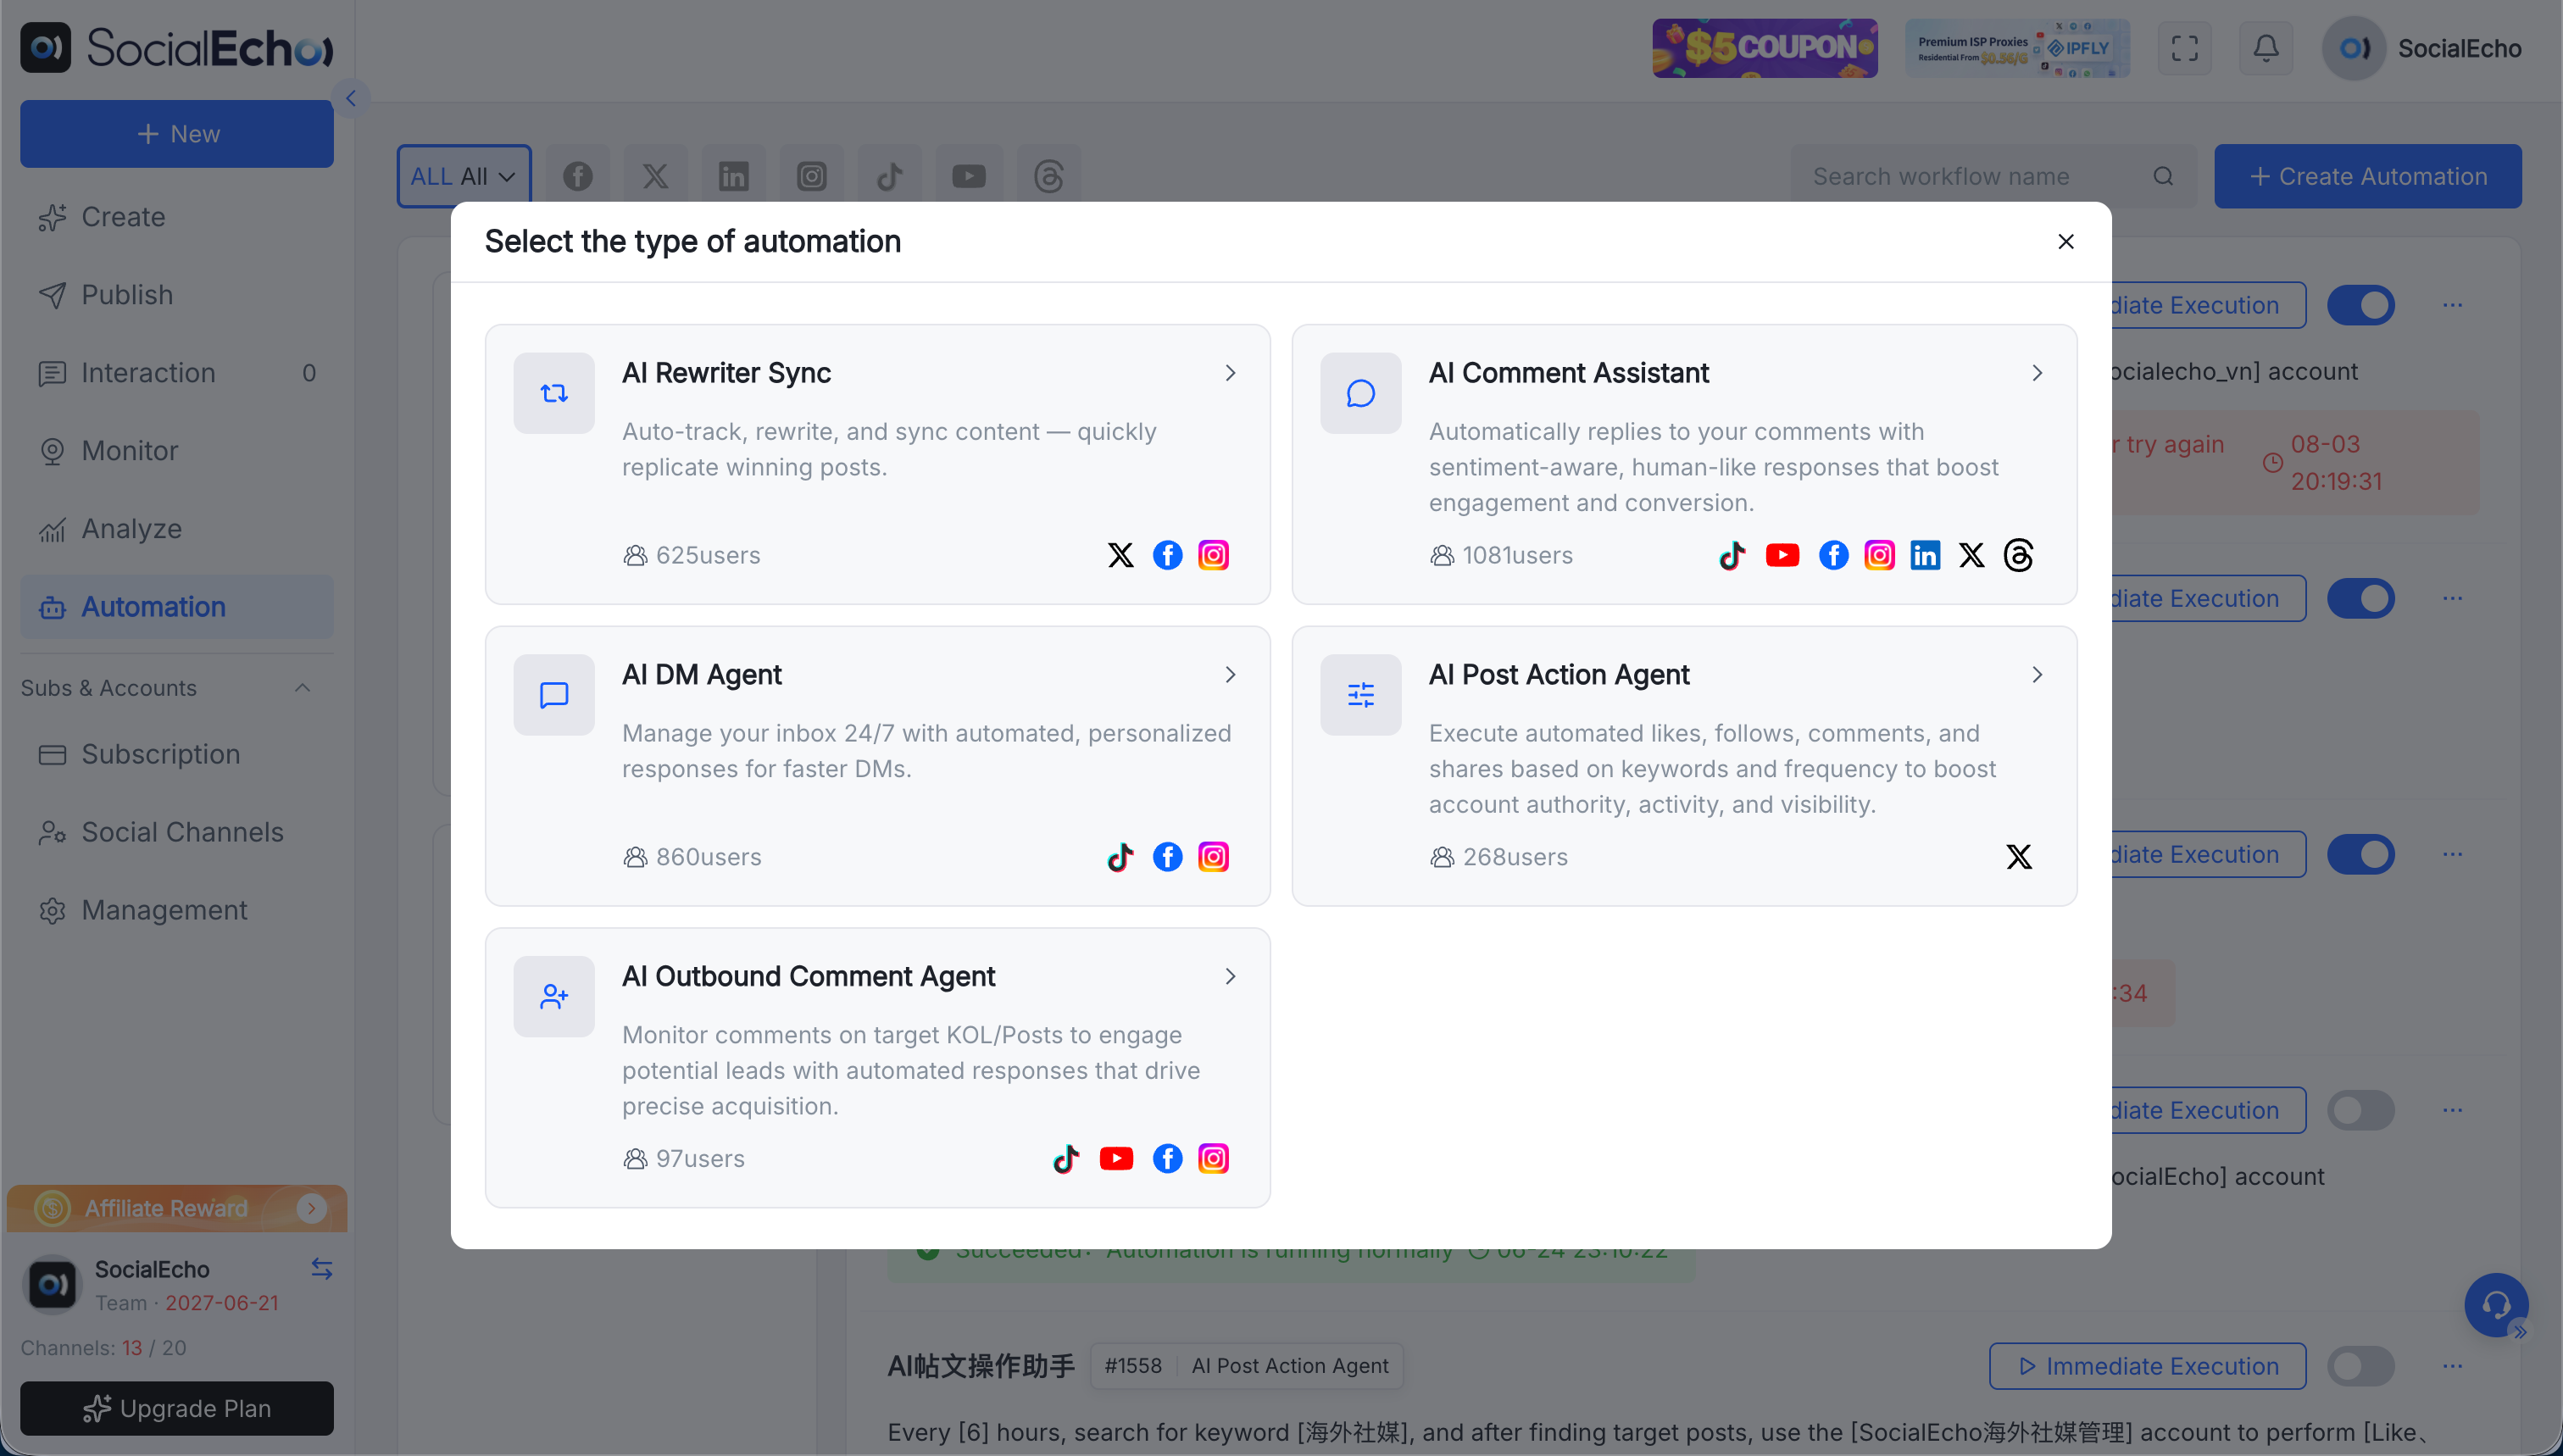Open the SocialEcho profile avatar menu
Screen dimensions: 2563x1456
(x=2354, y=48)
